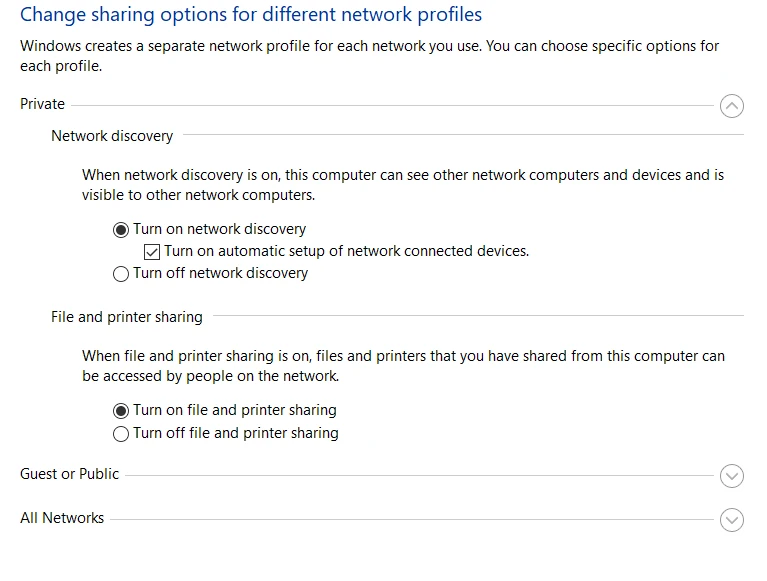This screenshot has height=581, width=767.
Task: Select Turn on file and printer sharing radio
Action: pos(121,410)
